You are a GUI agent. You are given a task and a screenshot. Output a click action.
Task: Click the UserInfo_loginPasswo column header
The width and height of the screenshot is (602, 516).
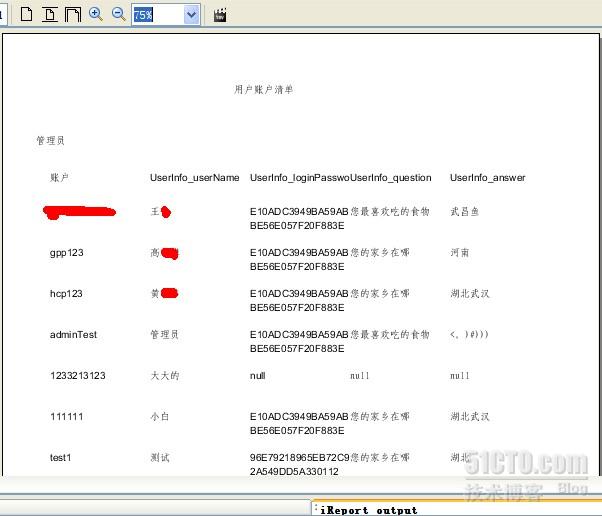coord(299,178)
